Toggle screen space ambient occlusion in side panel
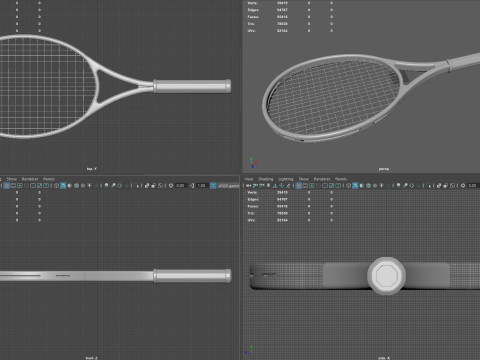This screenshot has height=360, width=480. [398, 185]
